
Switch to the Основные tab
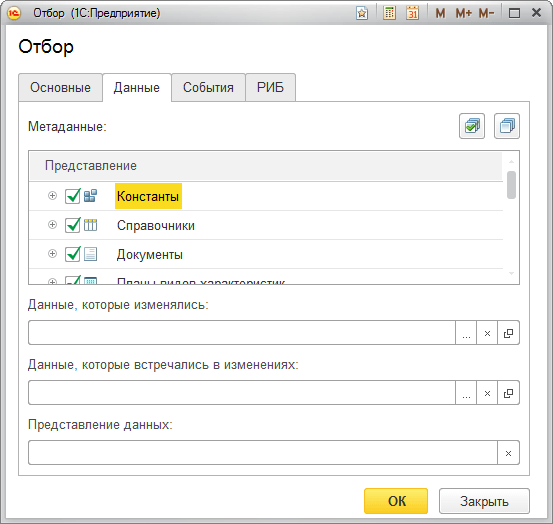60,87
